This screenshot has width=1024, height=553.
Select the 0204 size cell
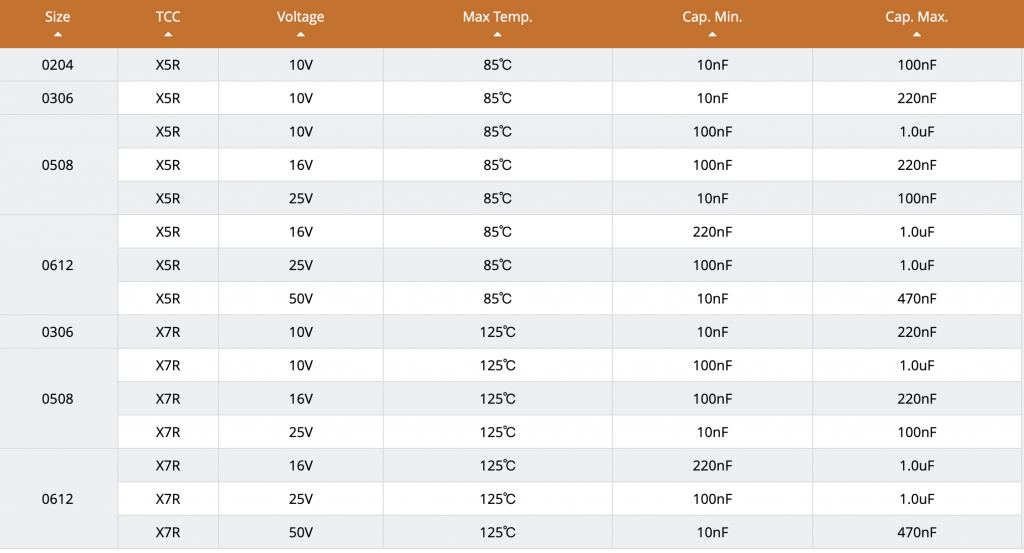point(57,65)
